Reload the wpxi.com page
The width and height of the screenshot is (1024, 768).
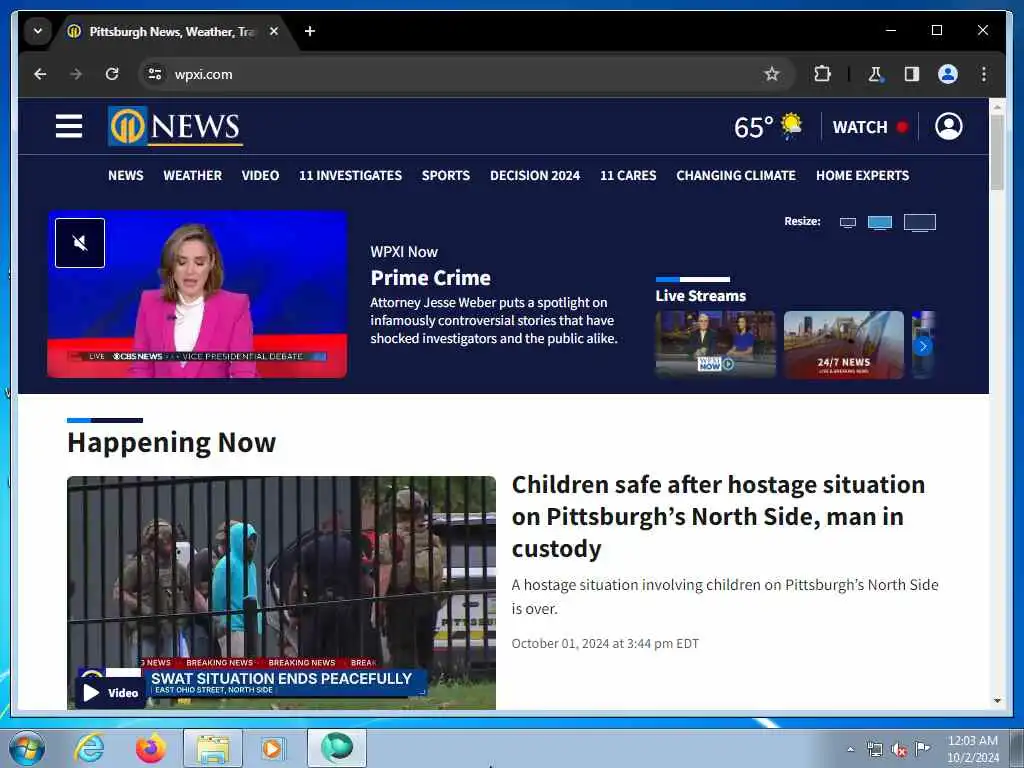[112, 74]
